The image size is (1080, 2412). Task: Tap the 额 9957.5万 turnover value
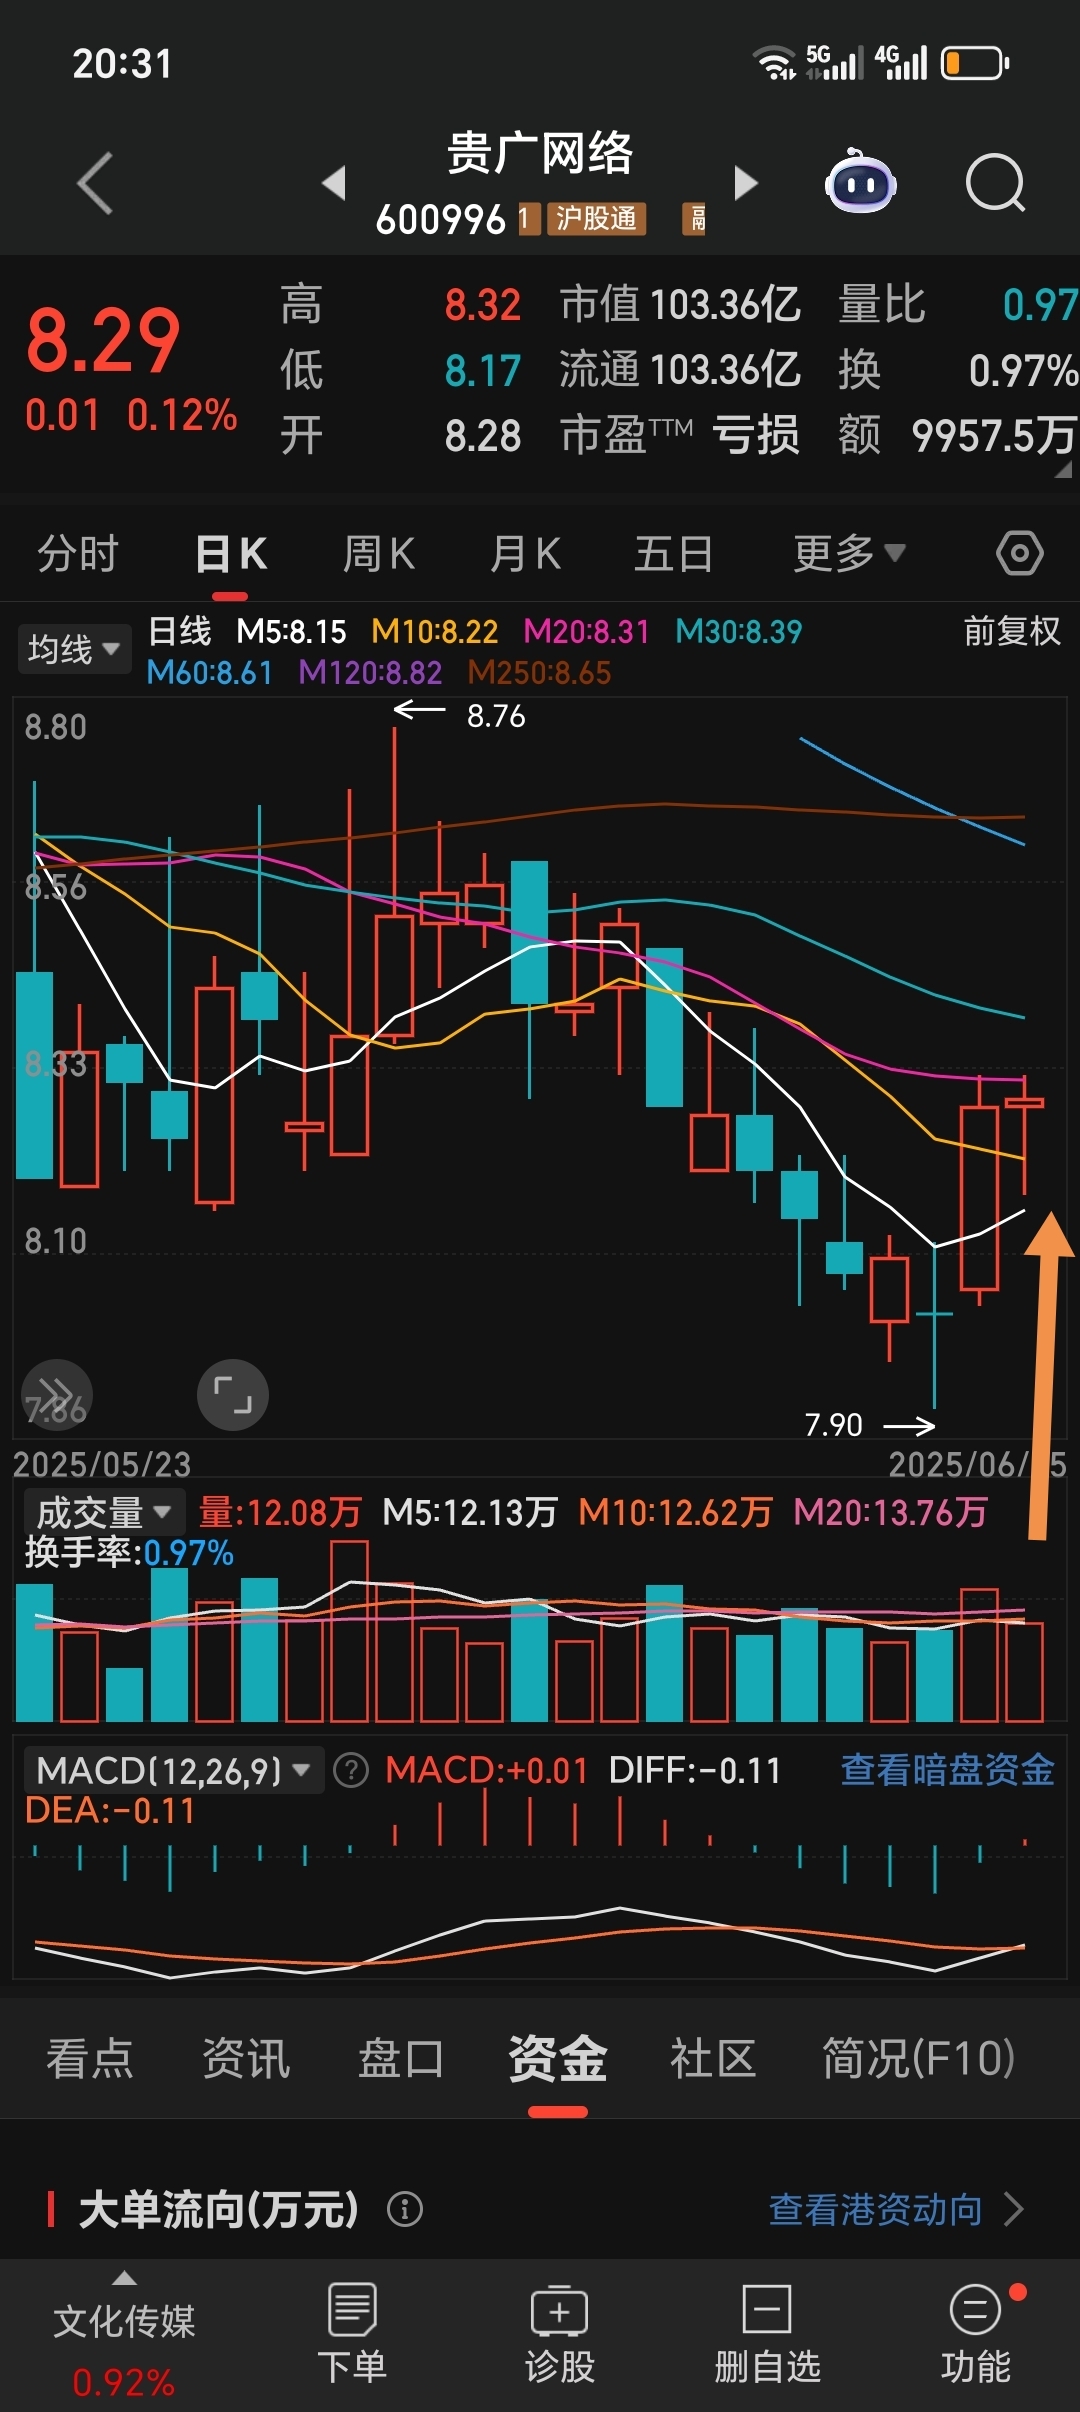point(957,435)
